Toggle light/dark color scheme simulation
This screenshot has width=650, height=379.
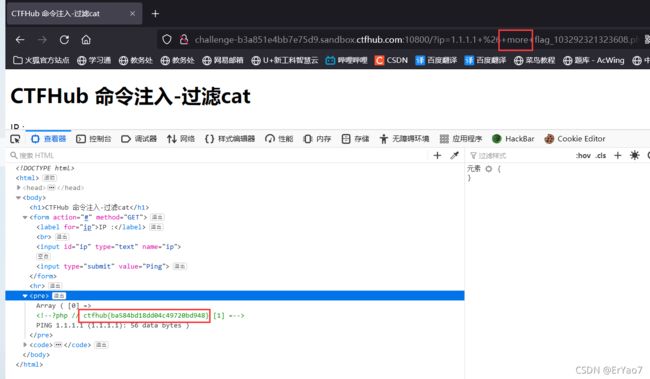click(635, 155)
